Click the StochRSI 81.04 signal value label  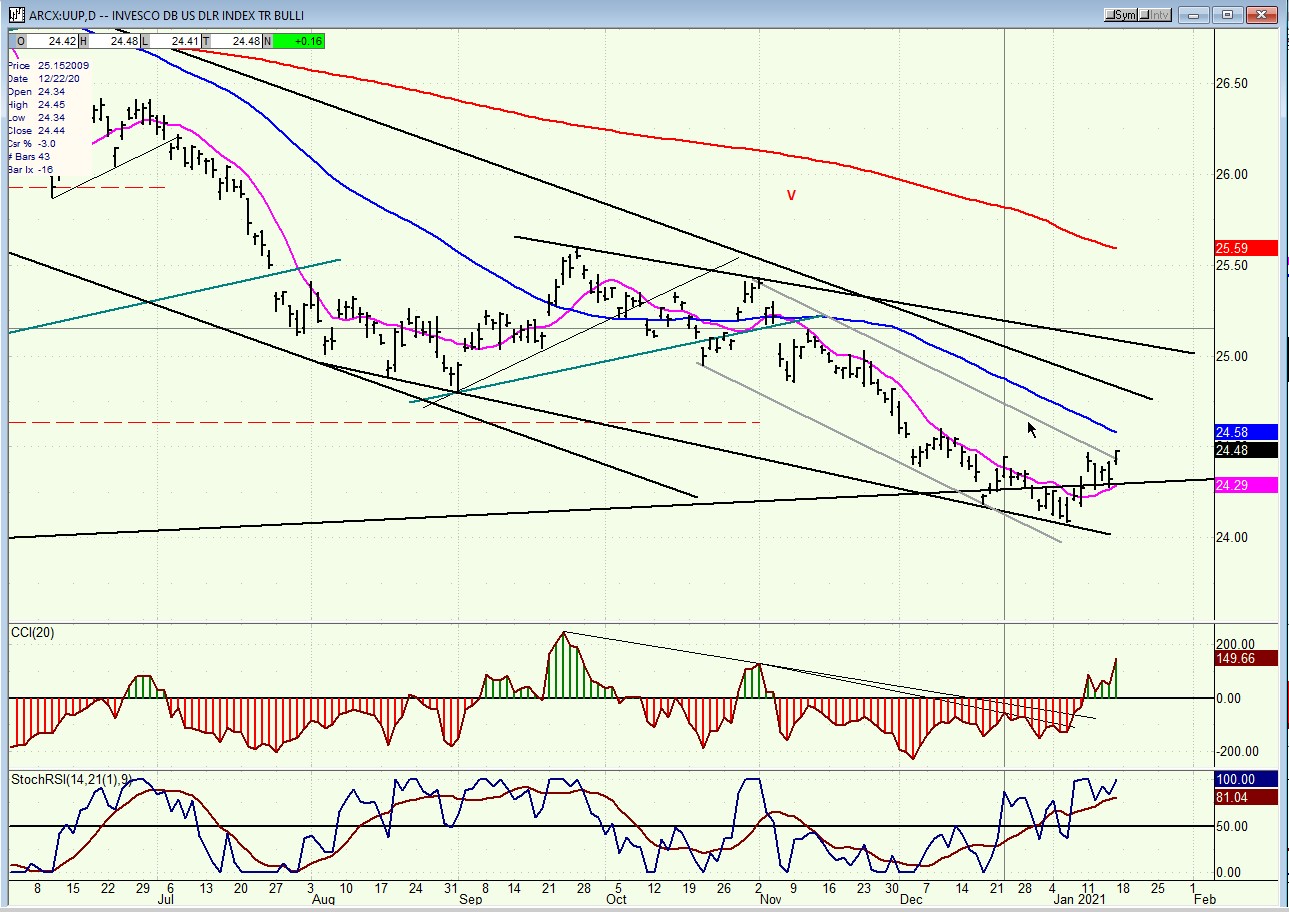pos(1244,797)
